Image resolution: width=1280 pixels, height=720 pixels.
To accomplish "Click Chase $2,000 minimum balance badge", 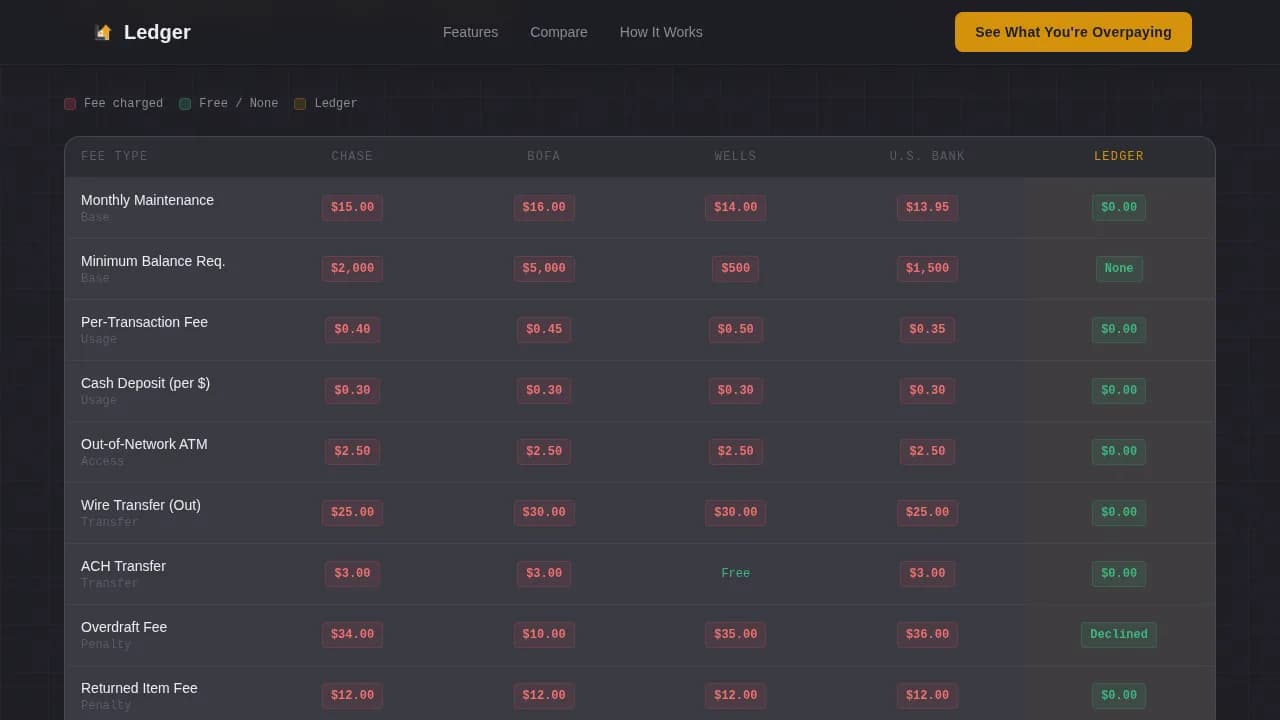I will point(352,269).
